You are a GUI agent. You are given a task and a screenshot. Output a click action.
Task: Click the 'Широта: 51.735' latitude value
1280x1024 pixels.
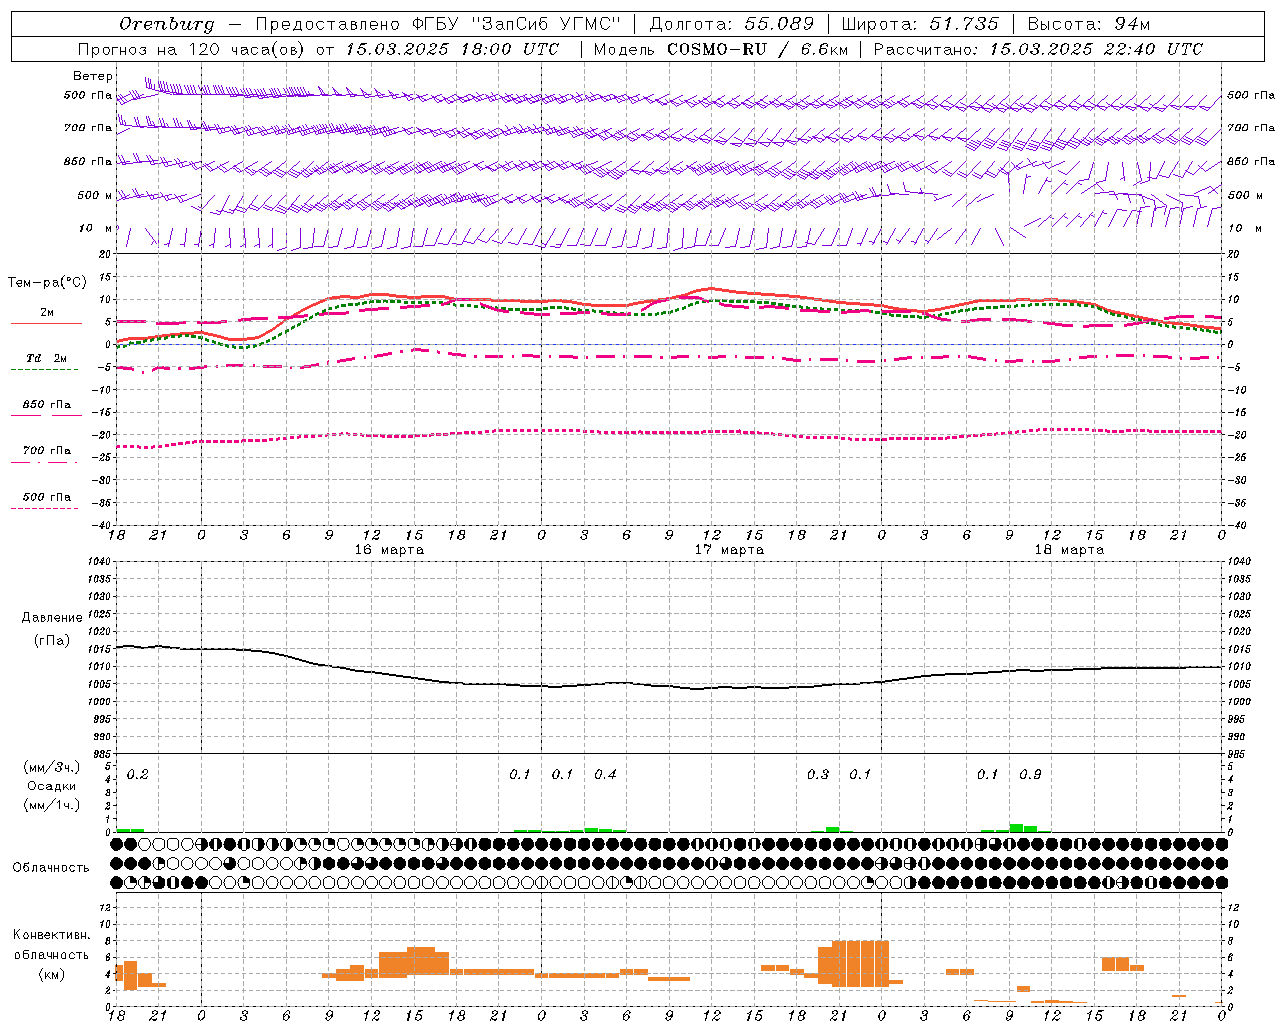(x=920, y=24)
